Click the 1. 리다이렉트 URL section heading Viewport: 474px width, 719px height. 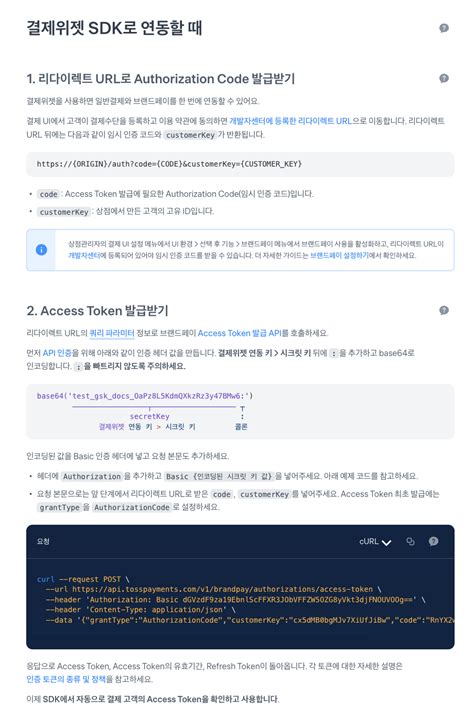(160, 79)
